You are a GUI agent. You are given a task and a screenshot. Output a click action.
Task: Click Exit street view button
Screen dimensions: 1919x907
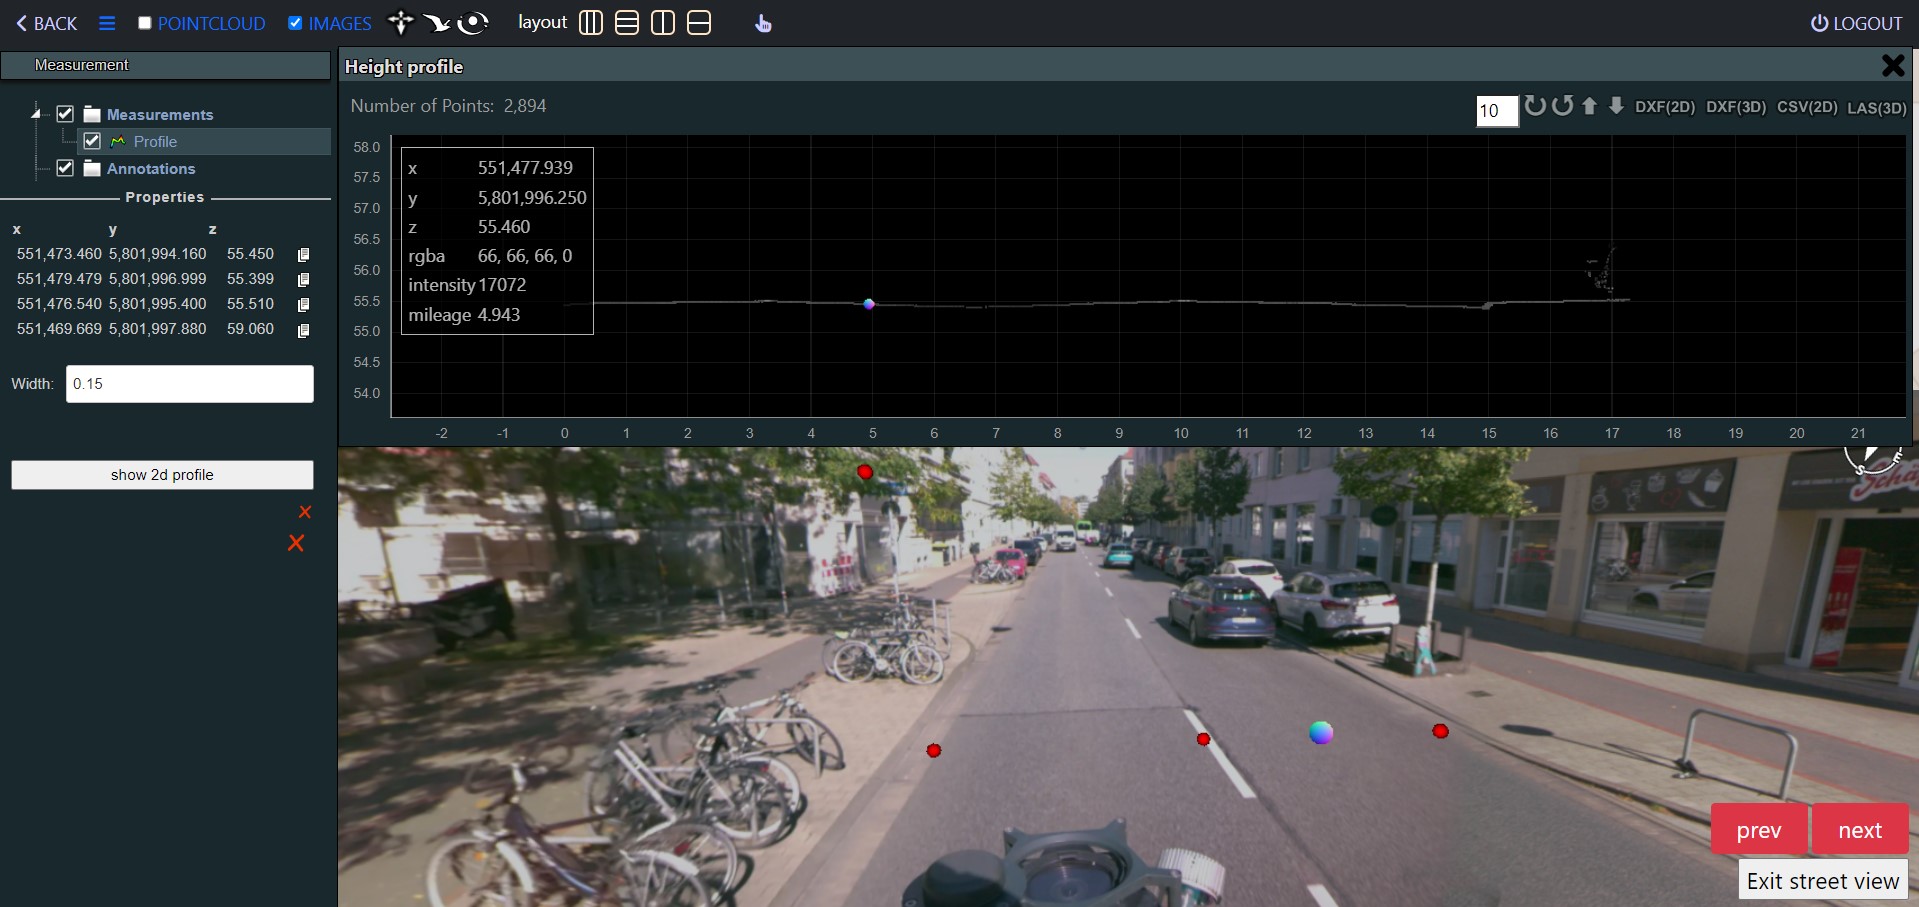pos(1823,880)
